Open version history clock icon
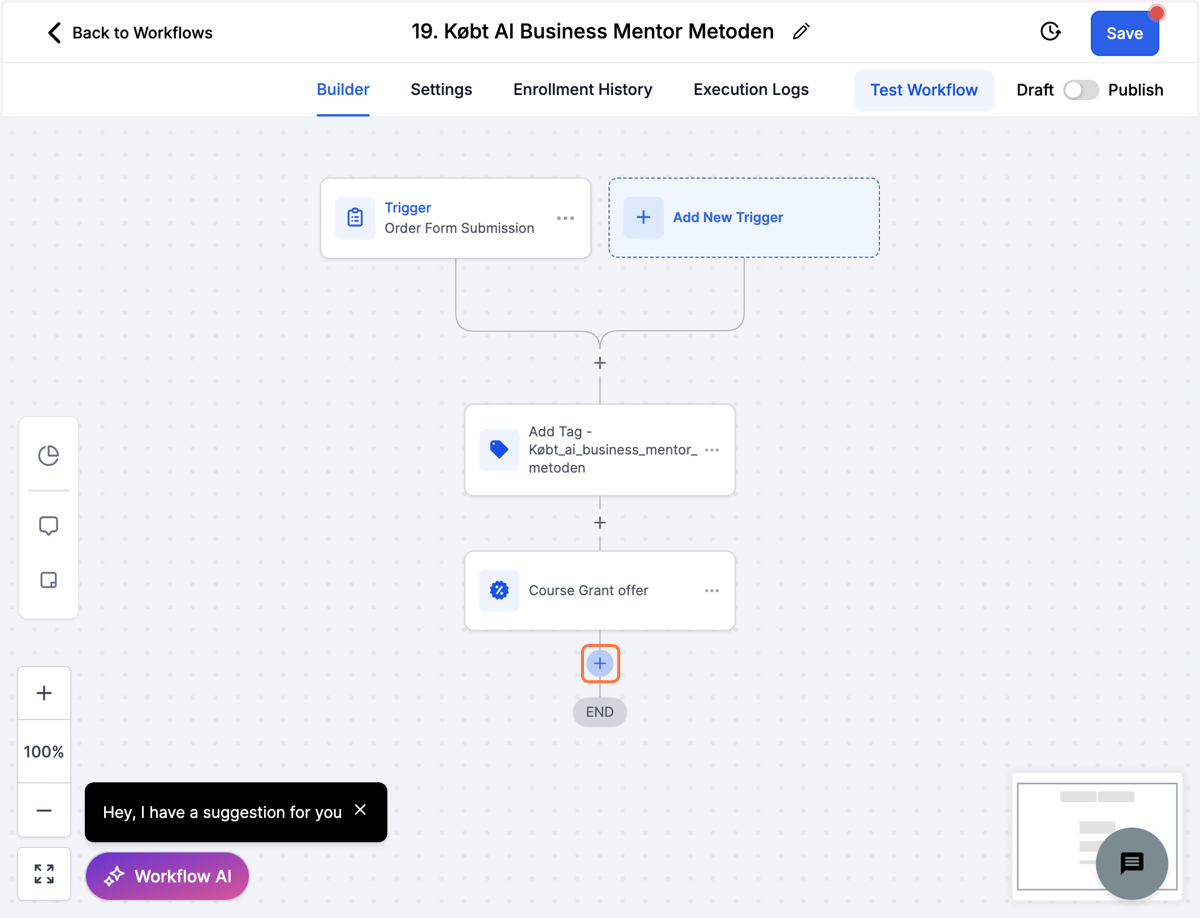Image resolution: width=1200 pixels, height=918 pixels. pyautogui.click(x=1050, y=32)
